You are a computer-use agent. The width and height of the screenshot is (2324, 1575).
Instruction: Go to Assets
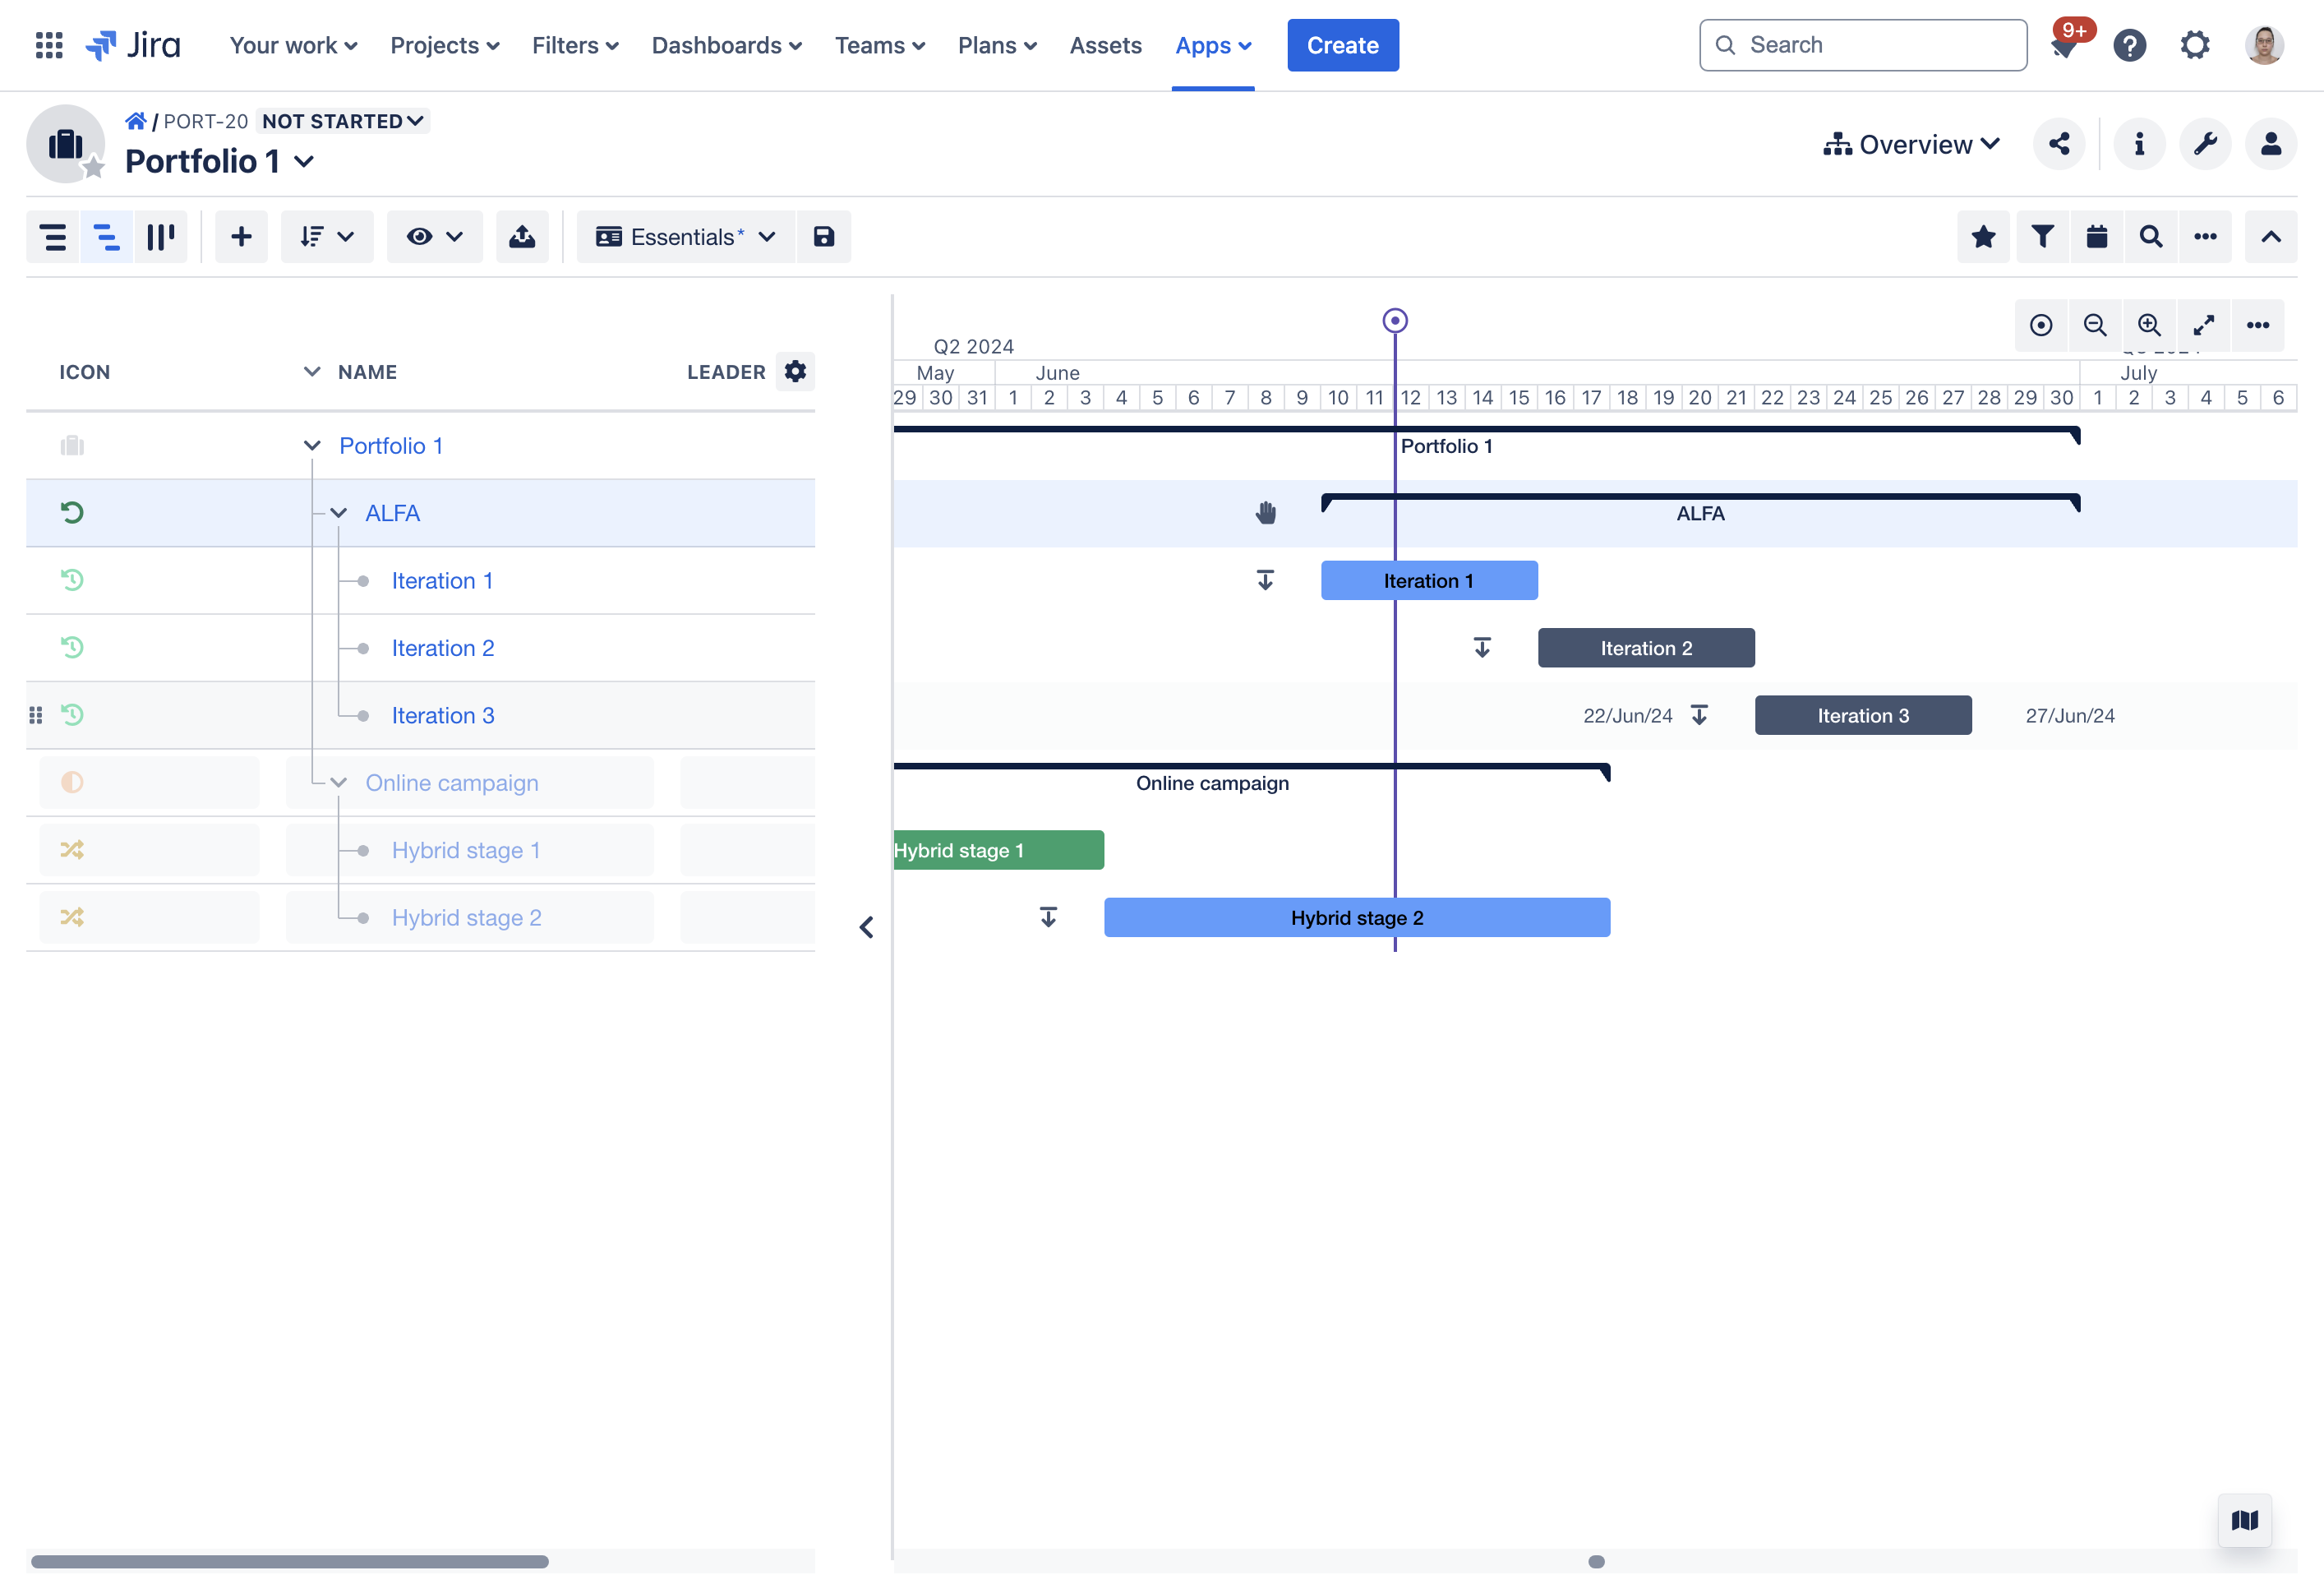(1105, 45)
